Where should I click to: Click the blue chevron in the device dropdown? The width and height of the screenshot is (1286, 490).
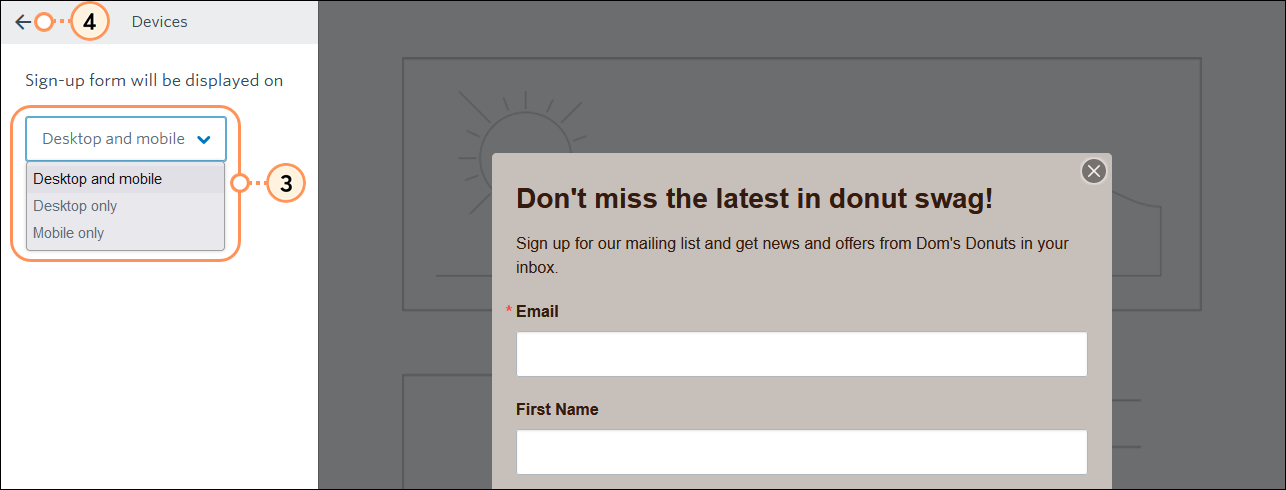[204, 140]
